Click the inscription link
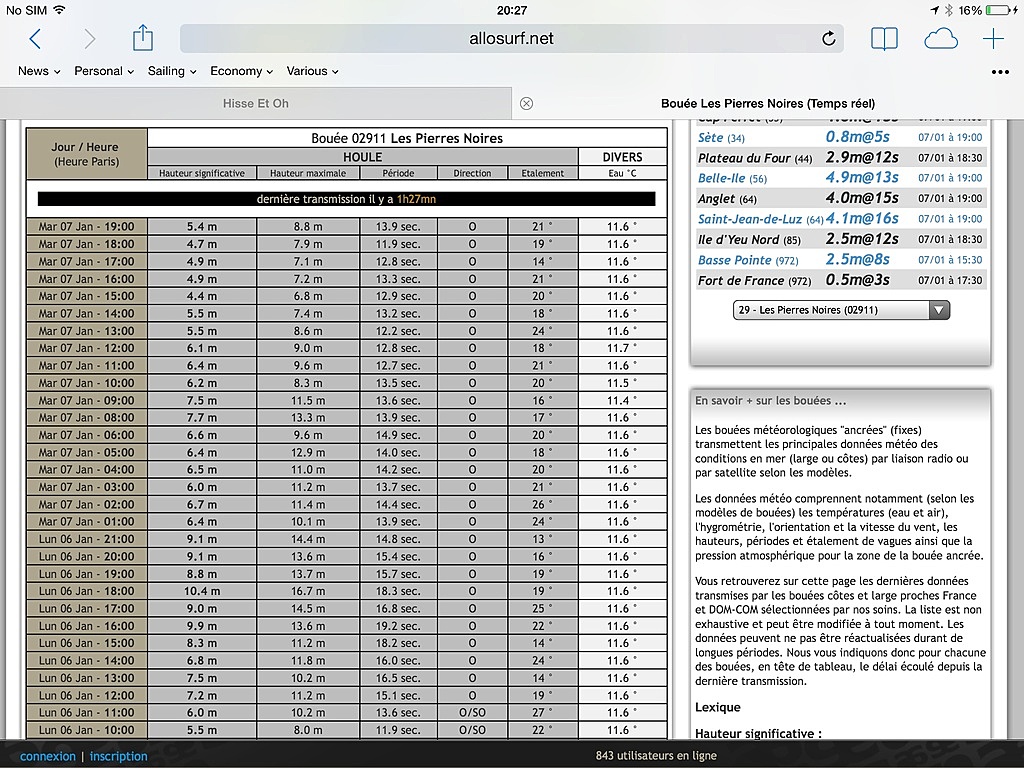The height and width of the screenshot is (768, 1024). [118, 756]
